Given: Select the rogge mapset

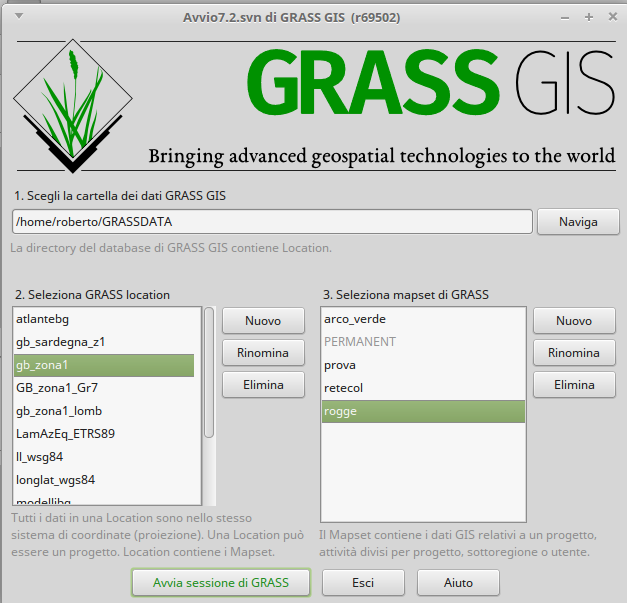Looking at the screenshot, I should click(x=423, y=411).
